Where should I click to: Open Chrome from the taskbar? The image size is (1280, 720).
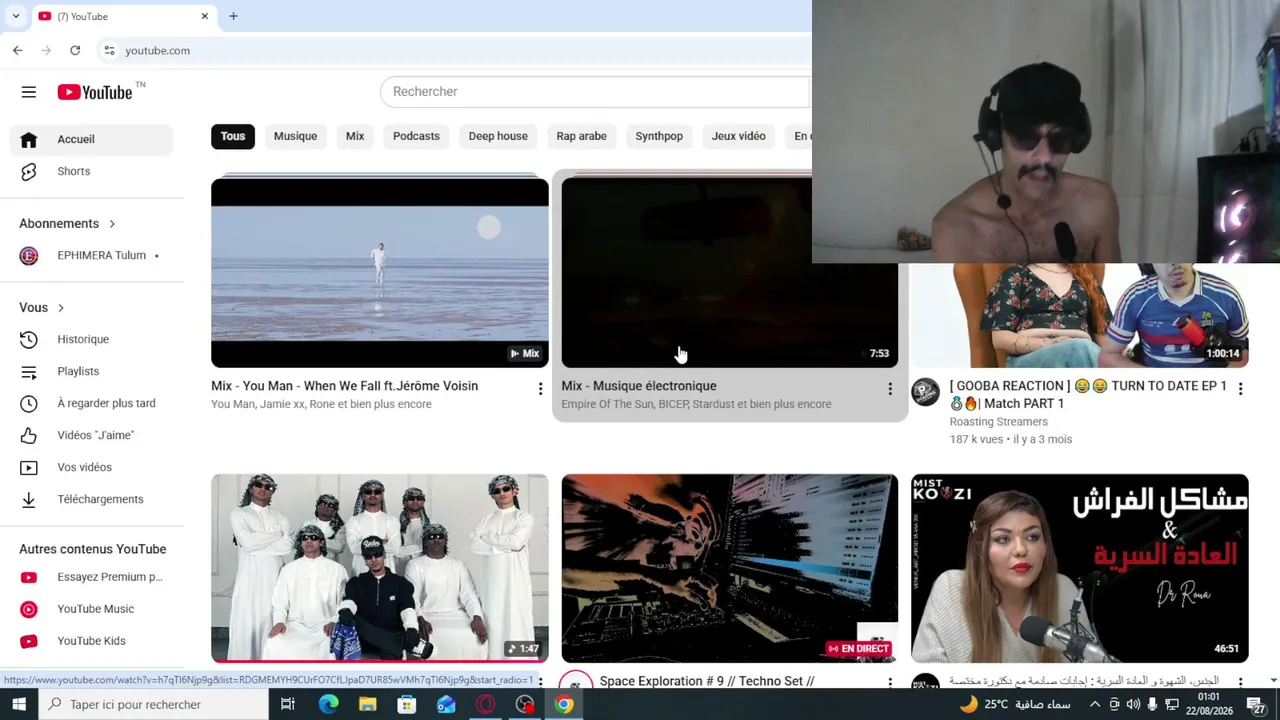(x=564, y=704)
